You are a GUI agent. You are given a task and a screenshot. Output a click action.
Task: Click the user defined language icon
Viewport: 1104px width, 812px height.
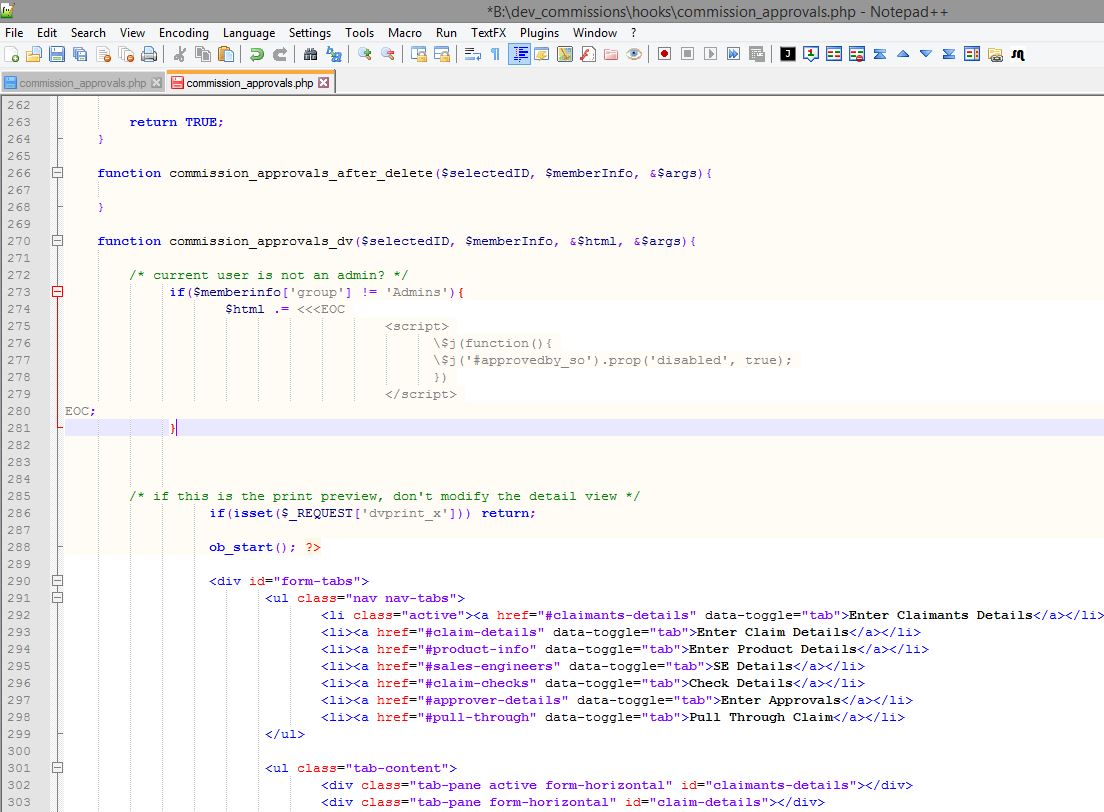pos(541,54)
